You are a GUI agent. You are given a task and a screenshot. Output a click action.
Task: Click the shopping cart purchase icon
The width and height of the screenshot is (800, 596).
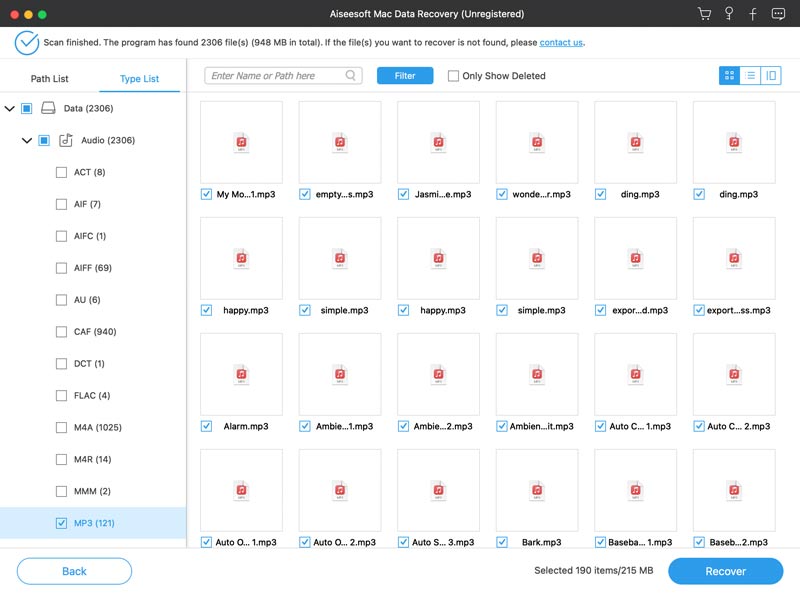(705, 14)
